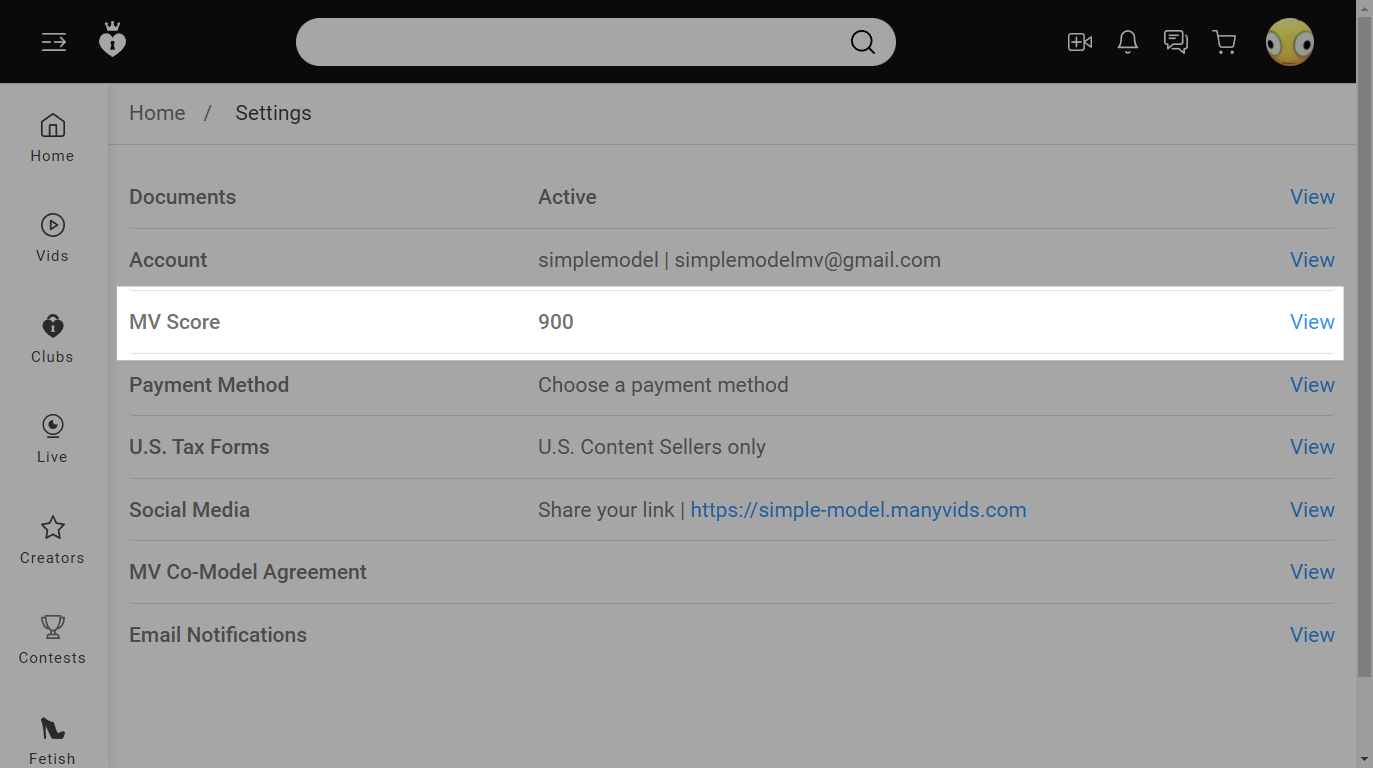1373x768 pixels.
Task: Click View link for Payment Method
Action: pos(1312,385)
